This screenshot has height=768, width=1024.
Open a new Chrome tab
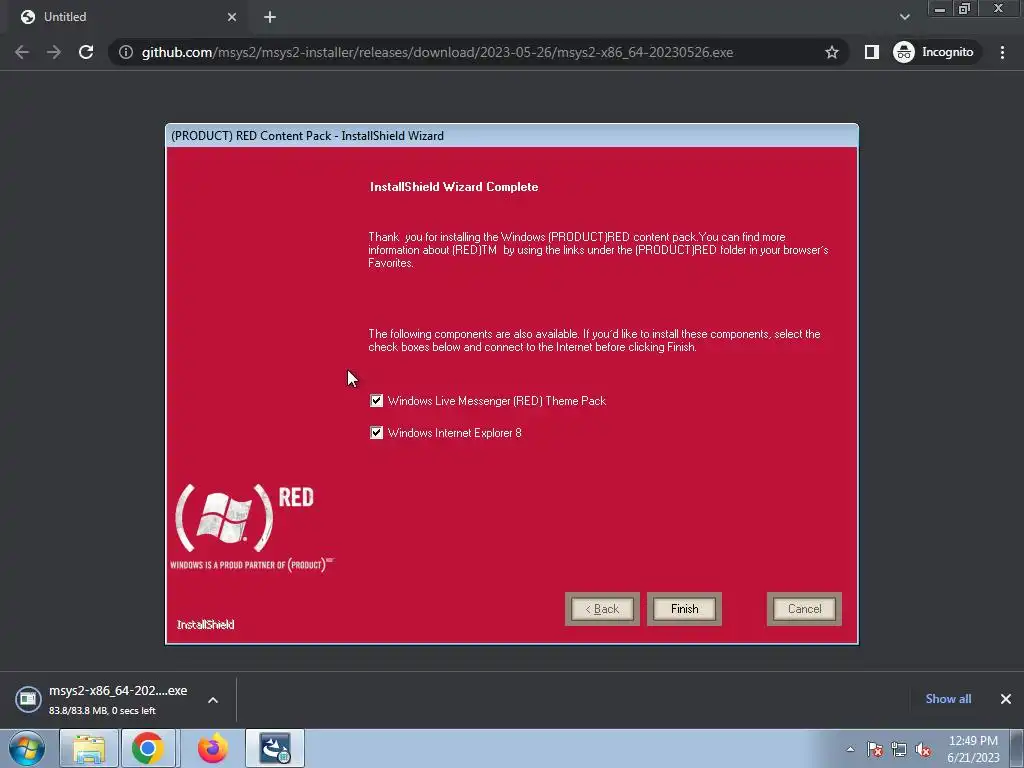click(x=270, y=17)
